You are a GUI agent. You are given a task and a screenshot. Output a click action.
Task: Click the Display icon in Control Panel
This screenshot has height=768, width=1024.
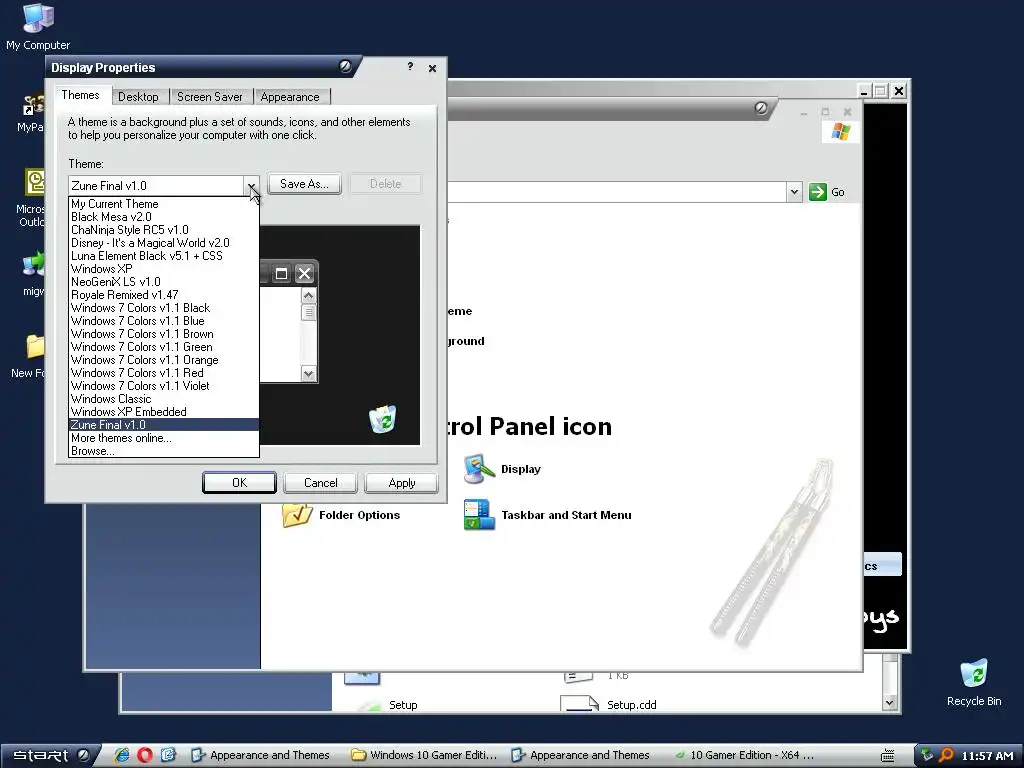click(479, 469)
